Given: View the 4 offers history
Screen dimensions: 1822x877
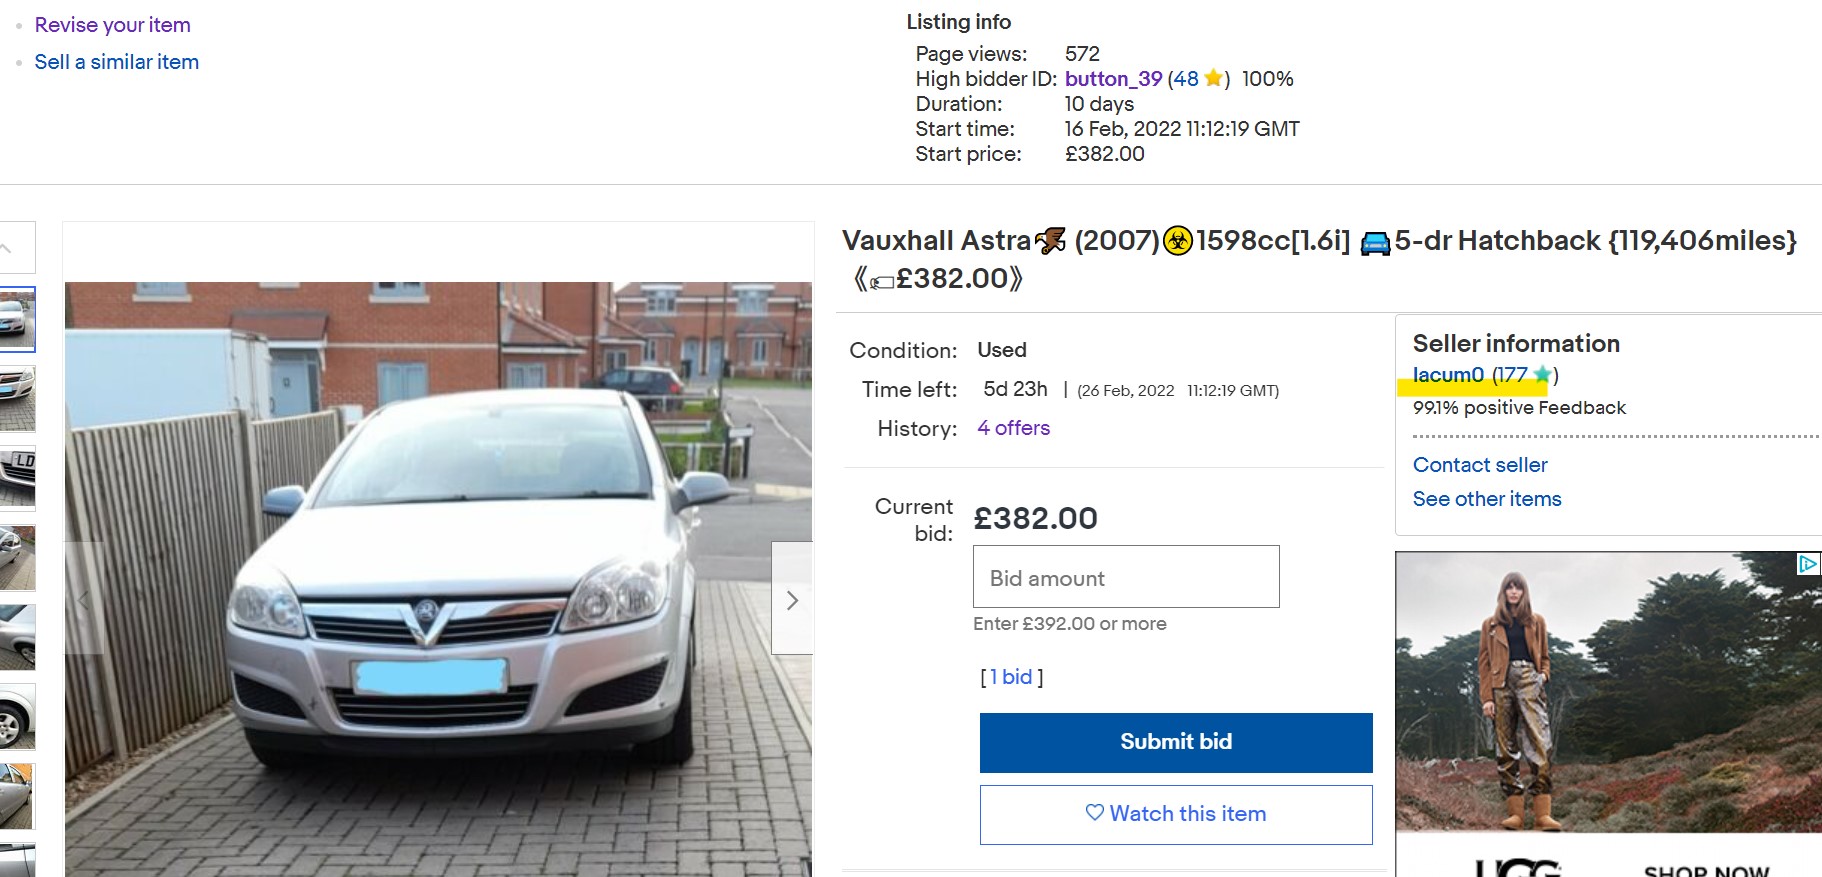Looking at the screenshot, I should pos(1013,428).
